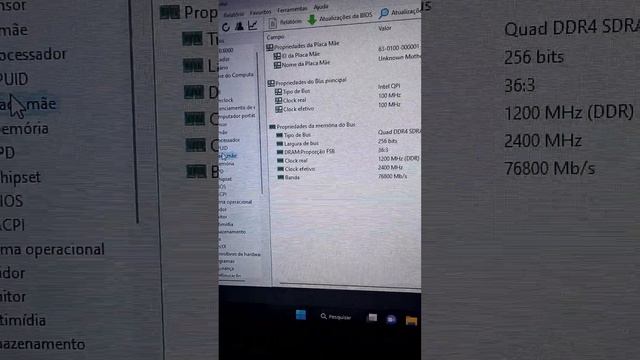Image resolution: width=640 pixels, height=360 pixels.
Task: Click the Relatório report page icon
Action: tap(273, 23)
